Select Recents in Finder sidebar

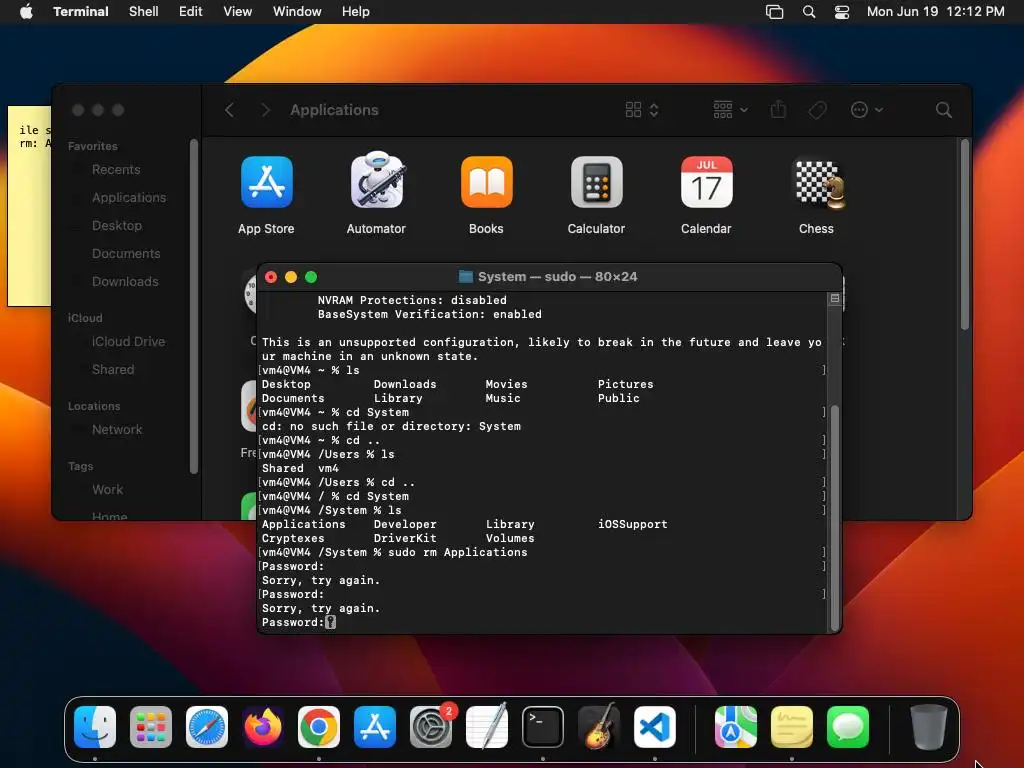coord(116,170)
